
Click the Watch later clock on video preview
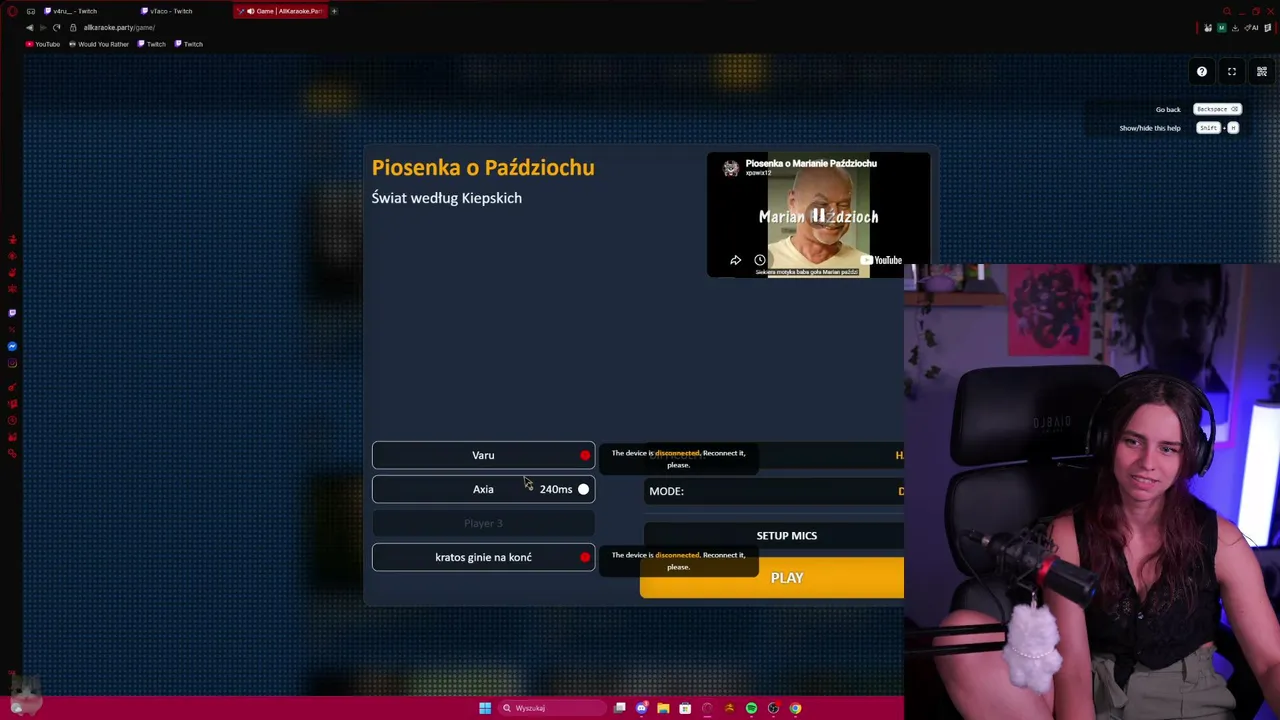[x=760, y=260]
